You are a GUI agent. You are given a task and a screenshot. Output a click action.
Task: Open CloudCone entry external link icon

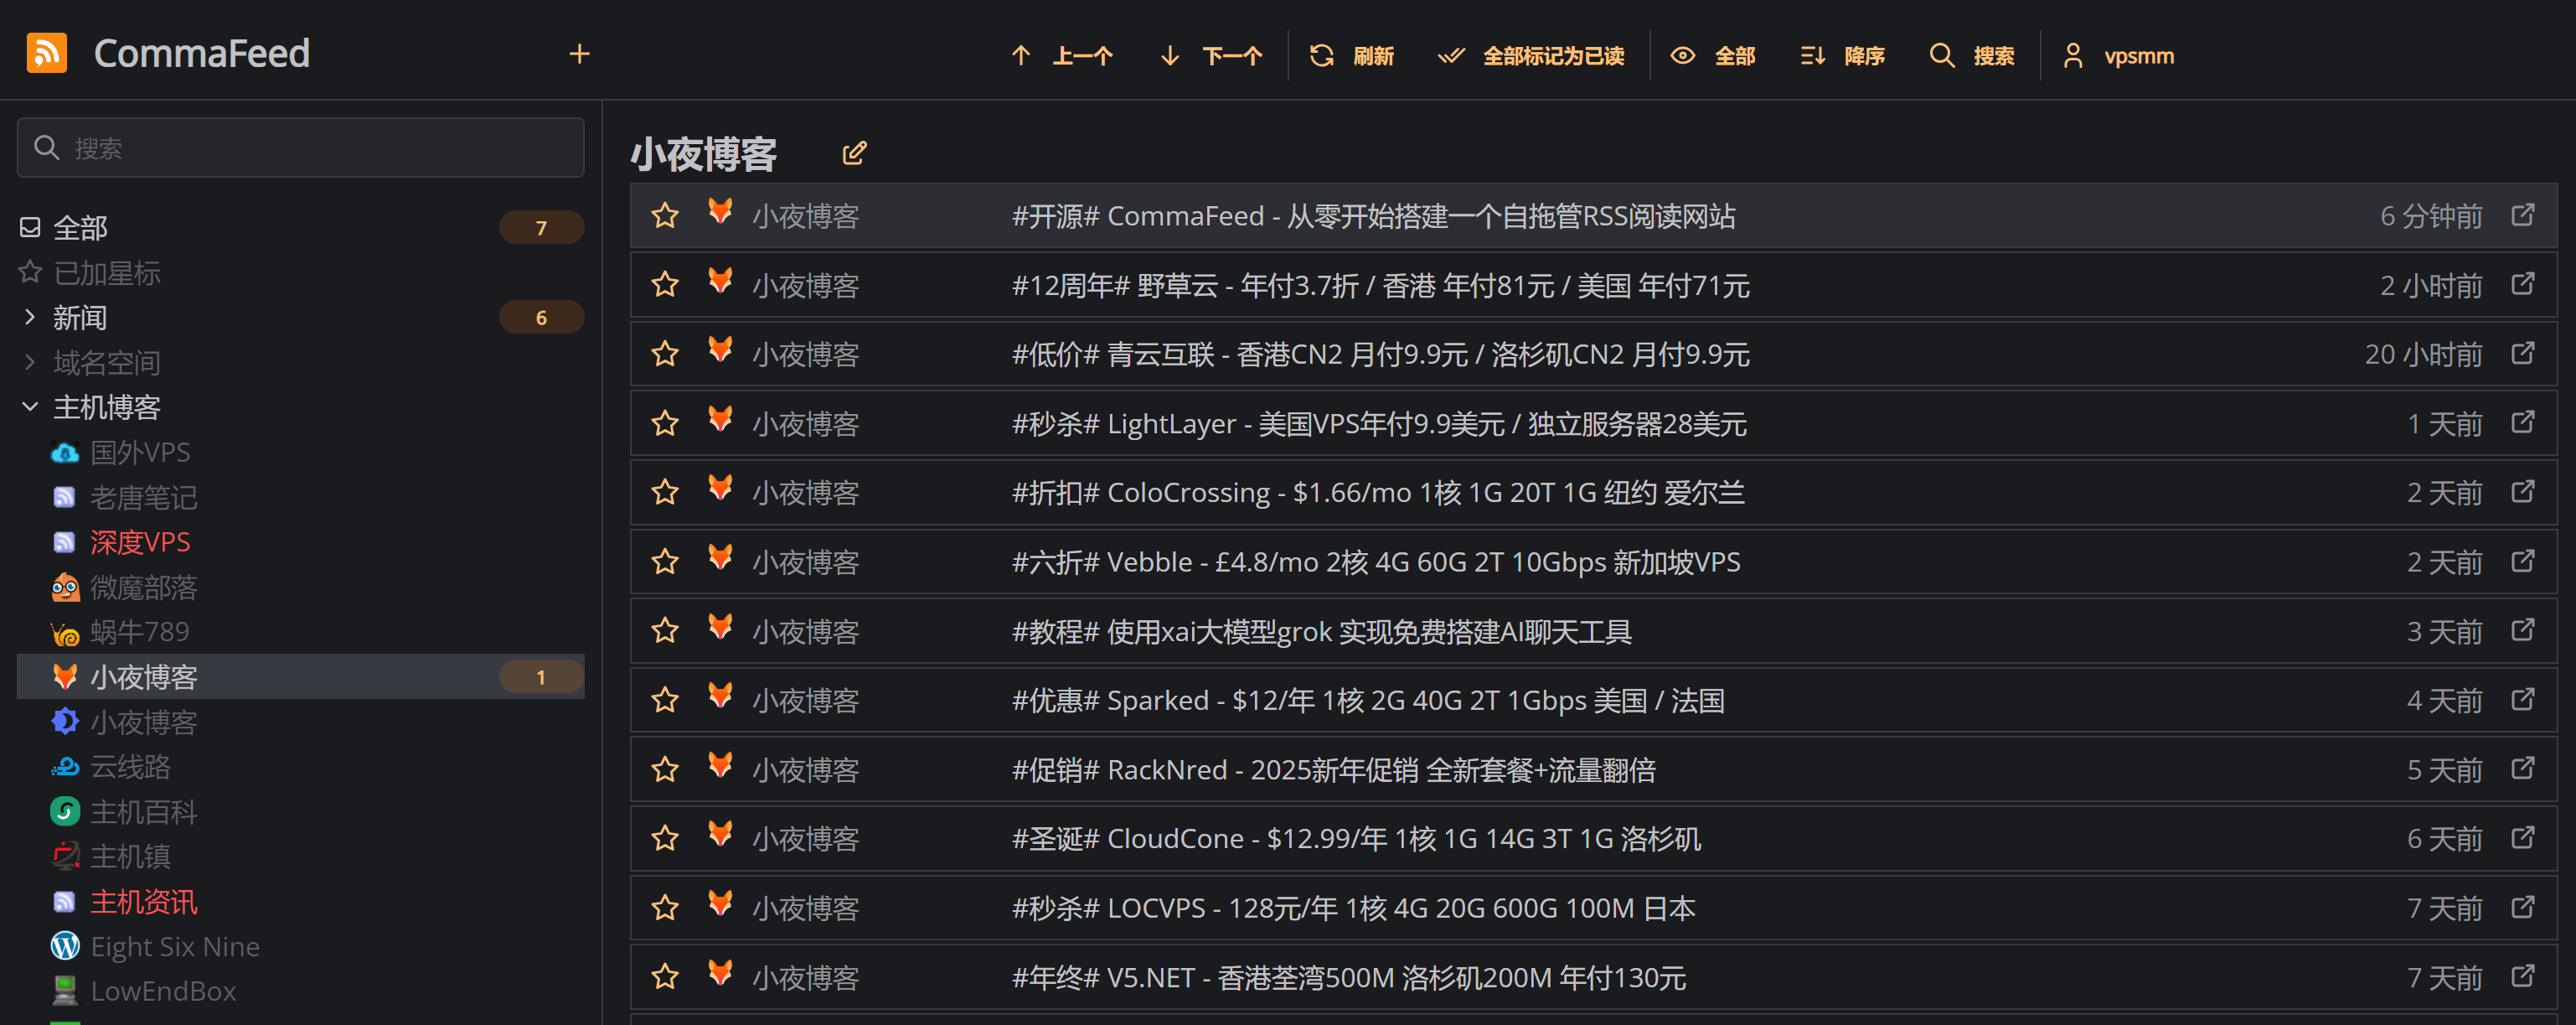pyautogui.click(x=2523, y=838)
